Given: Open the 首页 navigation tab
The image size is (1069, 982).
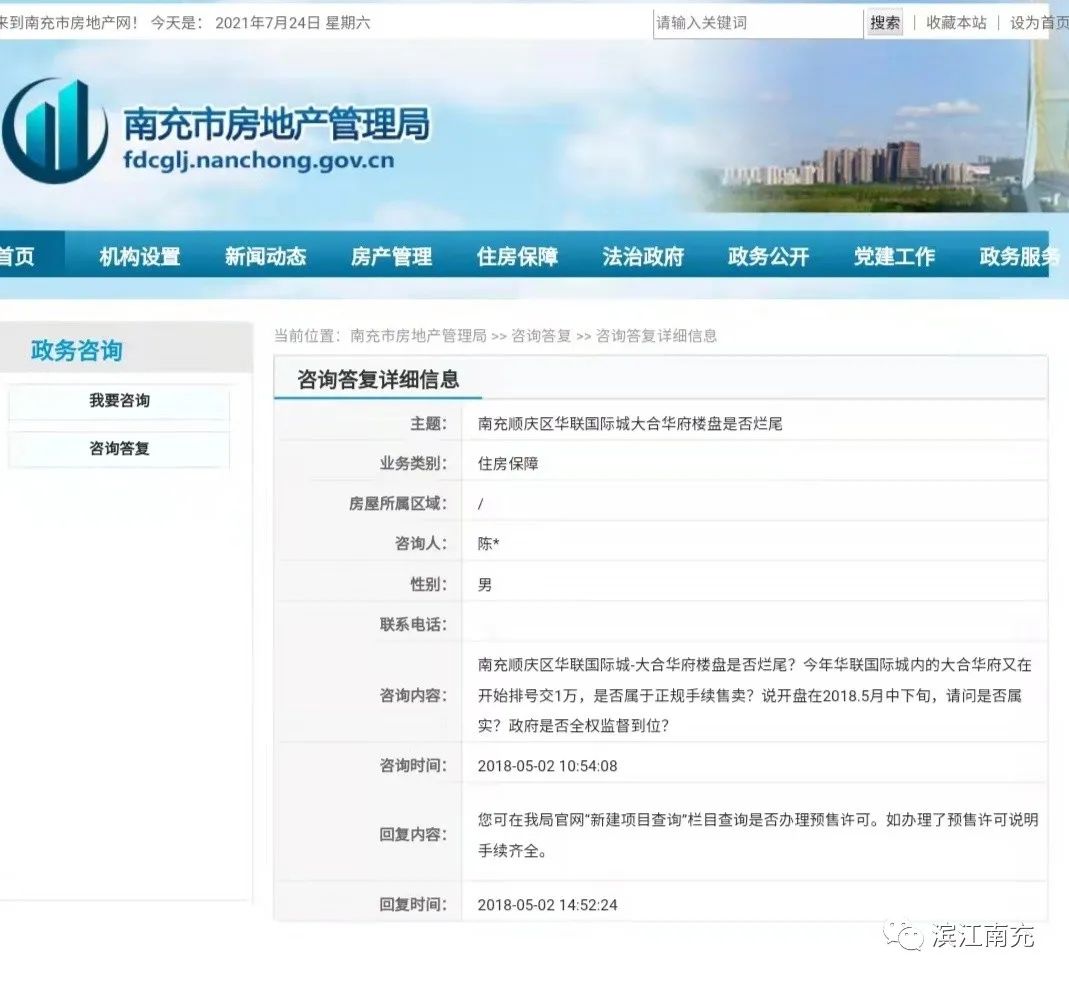Looking at the screenshot, I should click(x=18, y=257).
